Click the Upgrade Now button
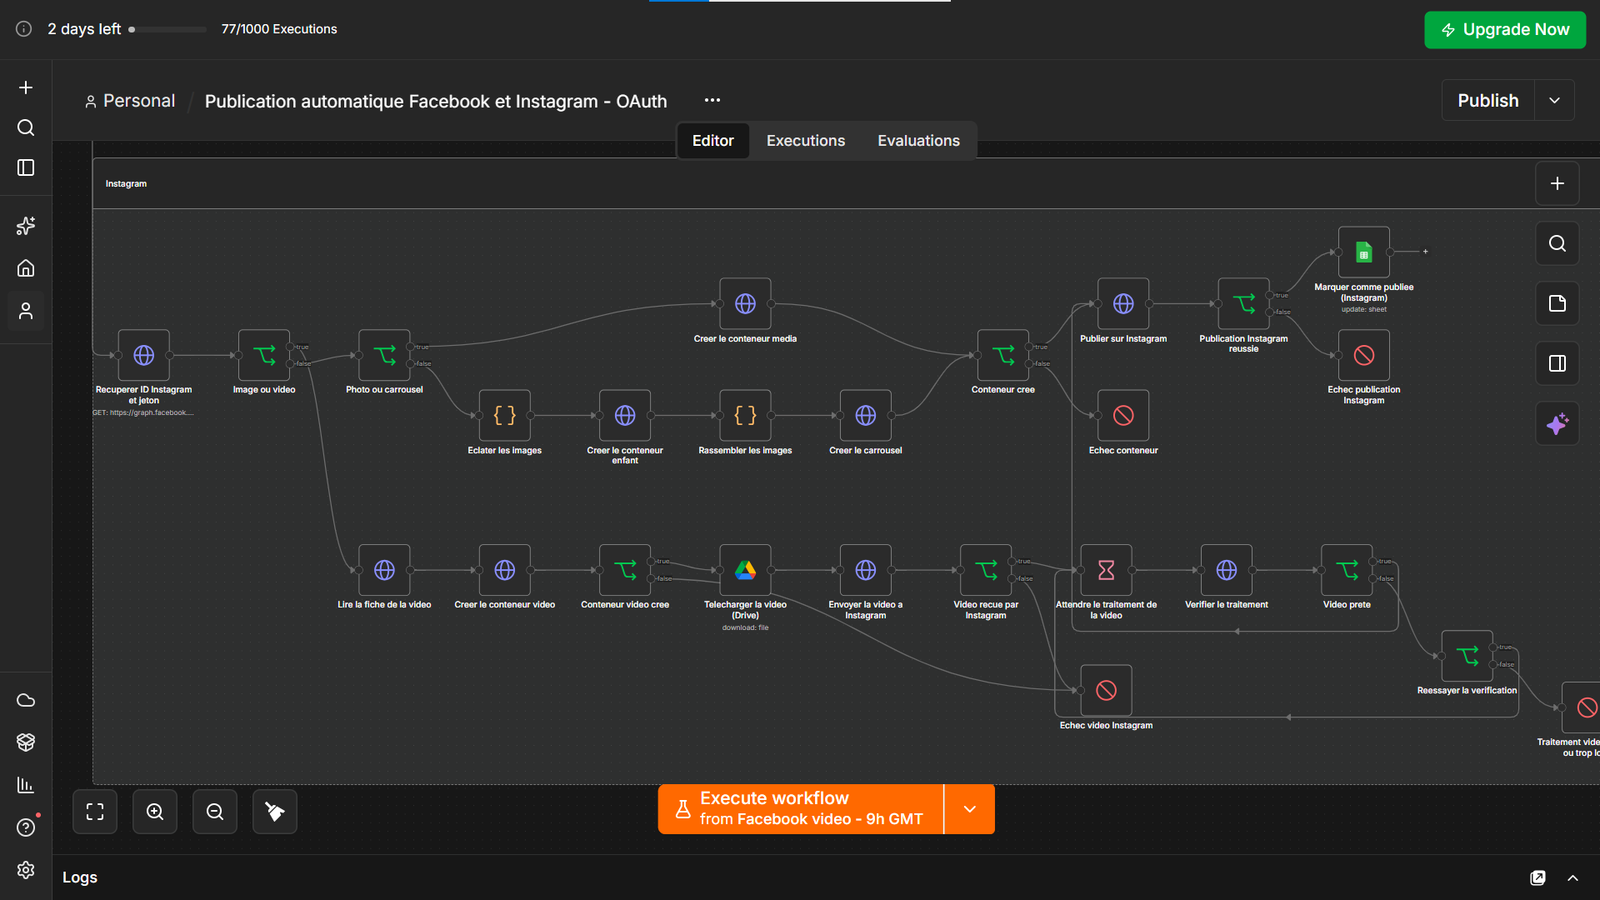Image resolution: width=1600 pixels, height=900 pixels. (x=1505, y=30)
